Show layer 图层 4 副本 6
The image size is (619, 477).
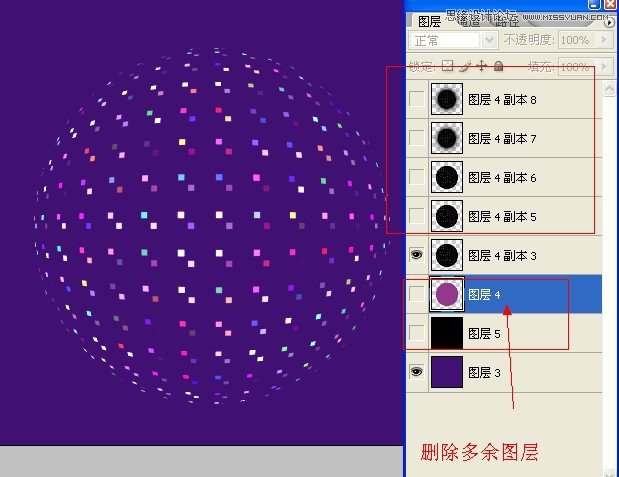pos(416,177)
